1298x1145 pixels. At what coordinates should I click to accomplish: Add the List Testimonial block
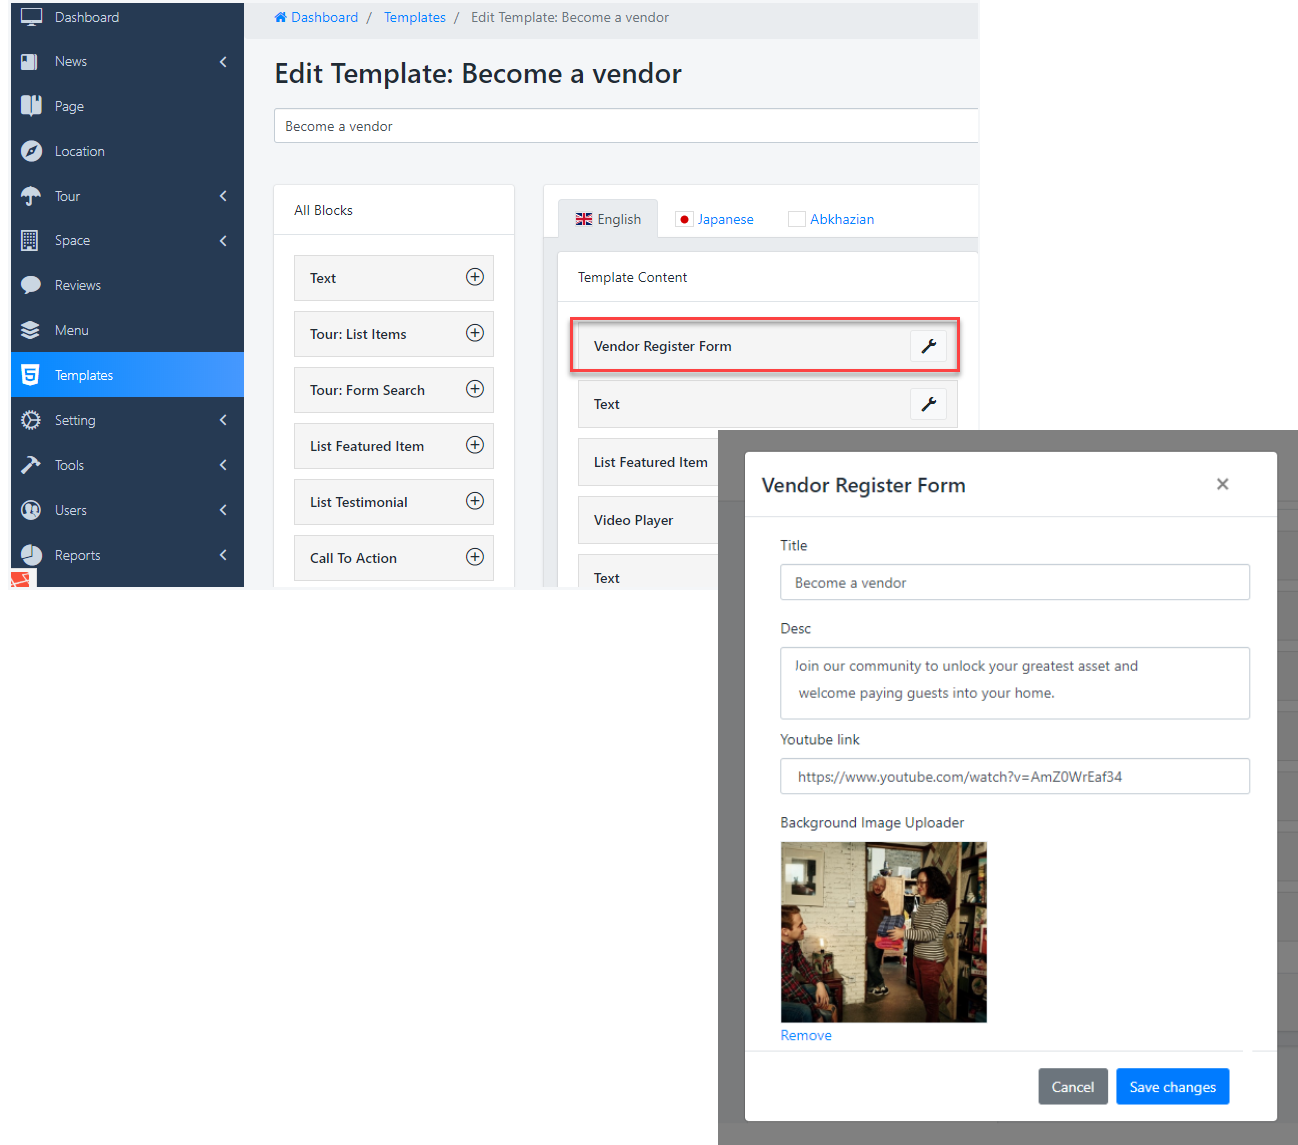(475, 501)
